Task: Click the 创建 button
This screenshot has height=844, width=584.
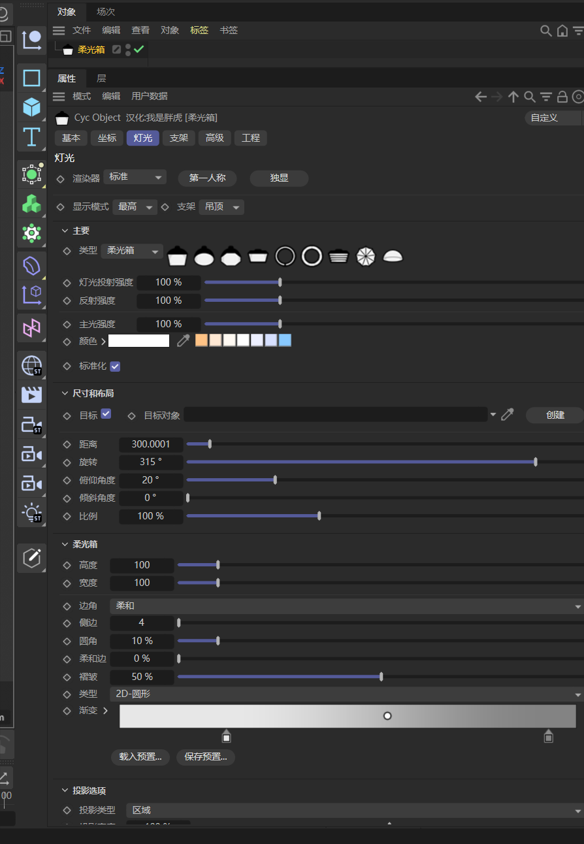Action: (554, 415)
